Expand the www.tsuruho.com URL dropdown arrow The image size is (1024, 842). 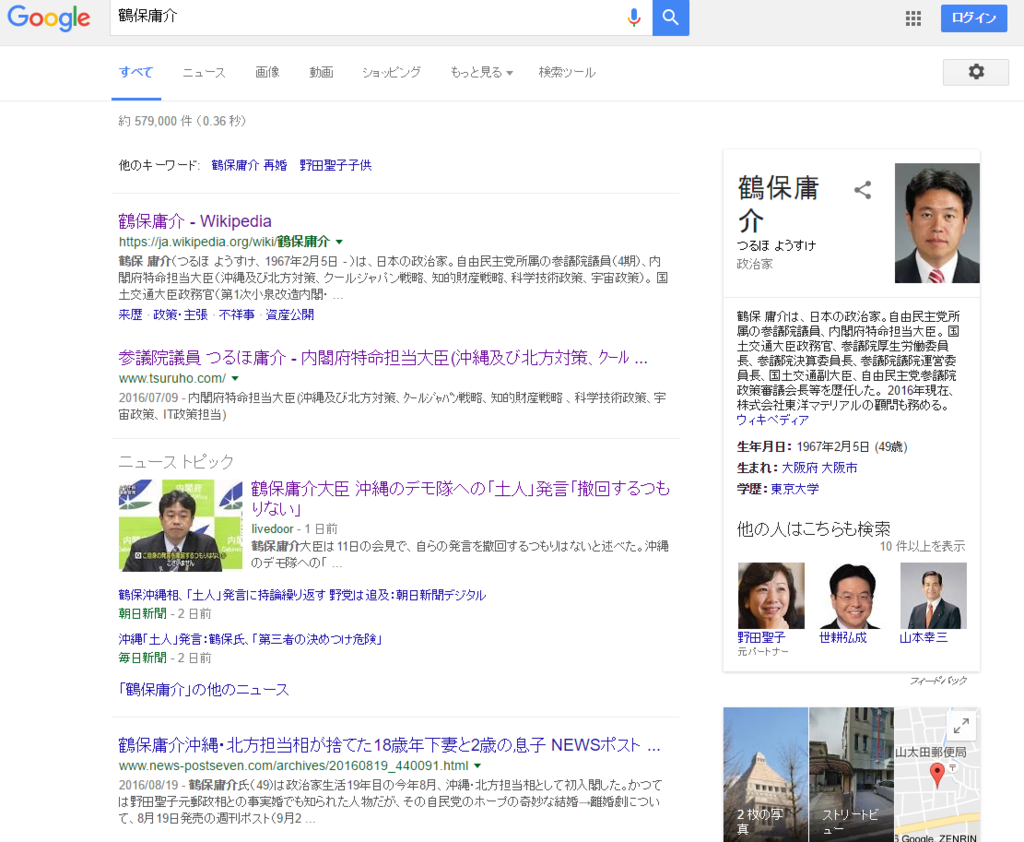coord(235,378)
